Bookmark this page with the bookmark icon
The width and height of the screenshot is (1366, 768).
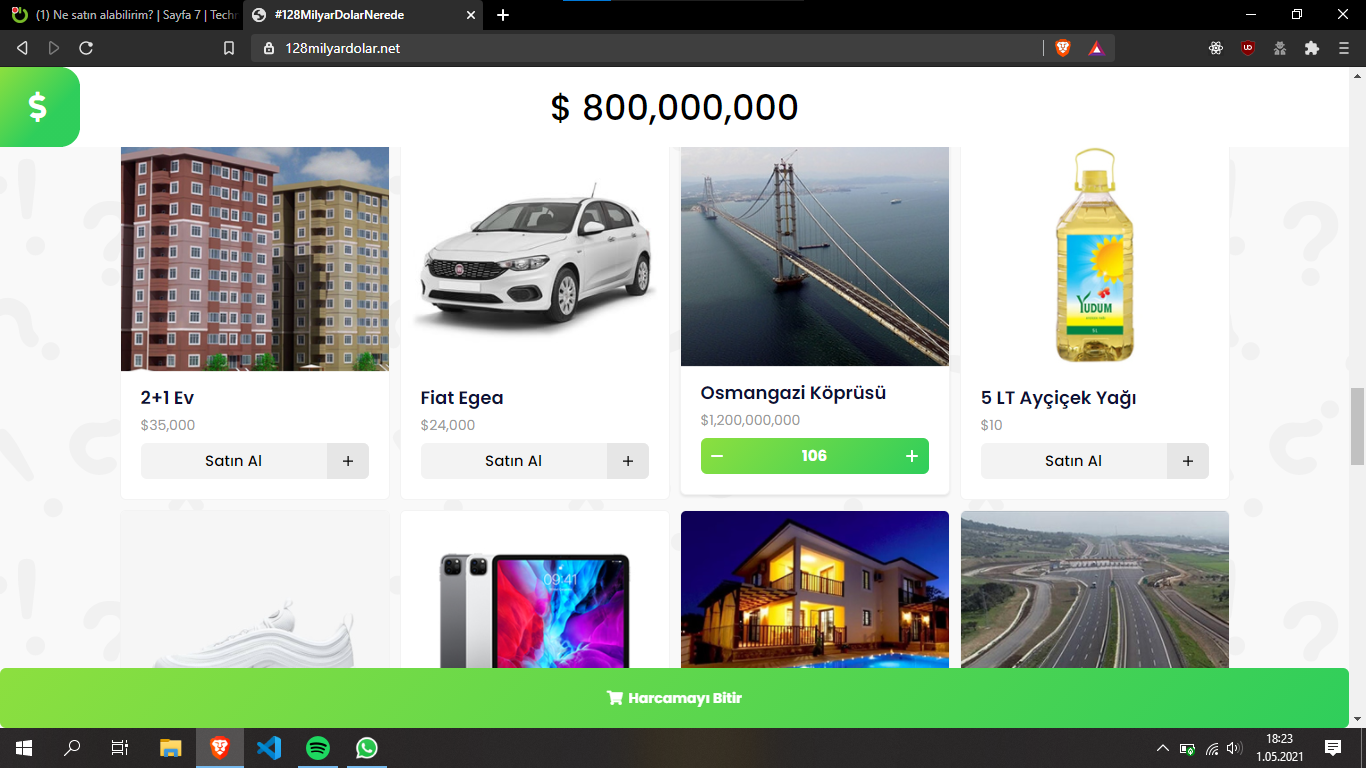coord(229,48)
